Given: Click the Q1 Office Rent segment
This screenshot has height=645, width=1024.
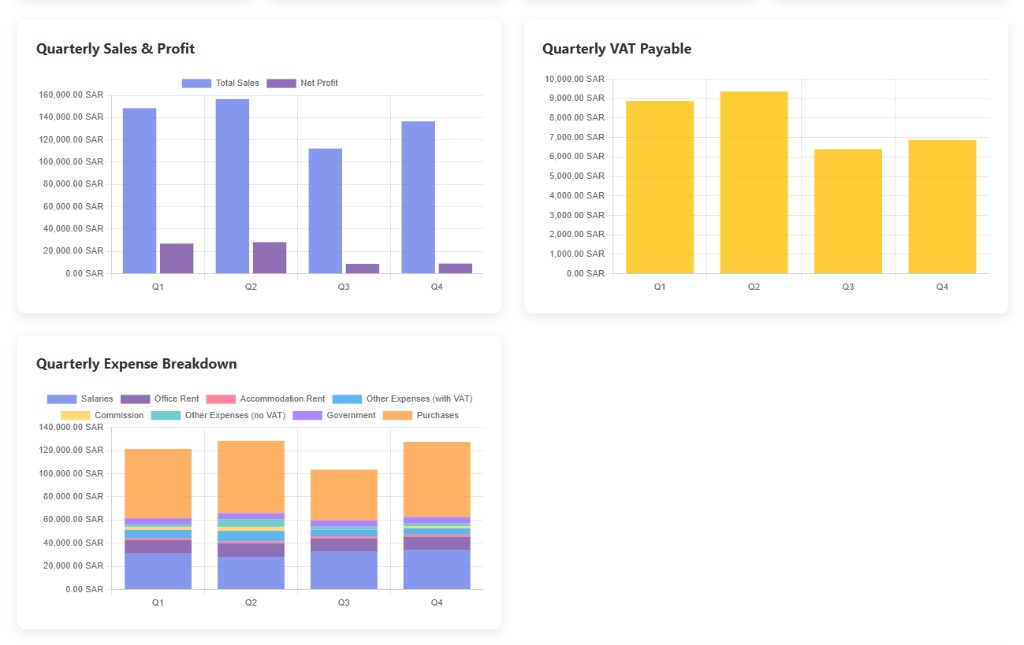Looking at the screenshot, I should [158, 546].
